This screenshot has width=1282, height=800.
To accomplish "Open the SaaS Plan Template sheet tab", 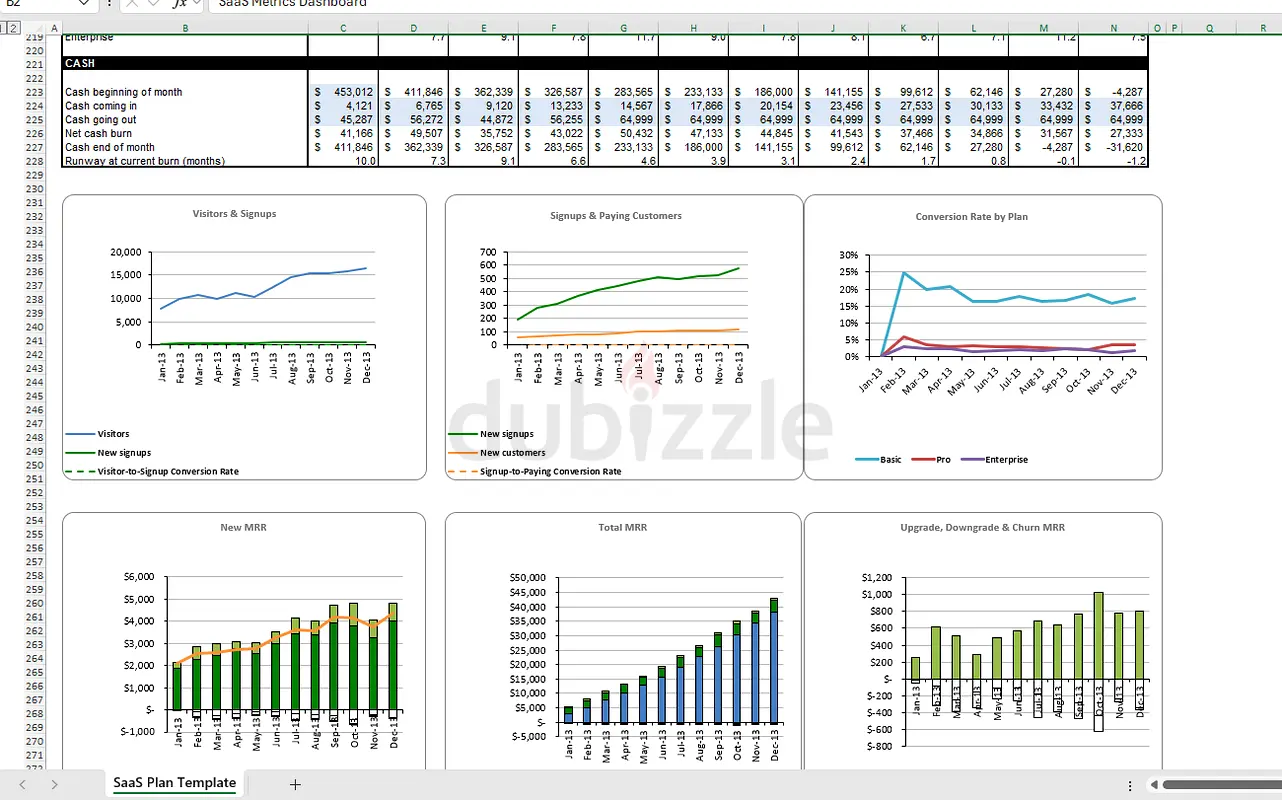I will tap(174, 783).
